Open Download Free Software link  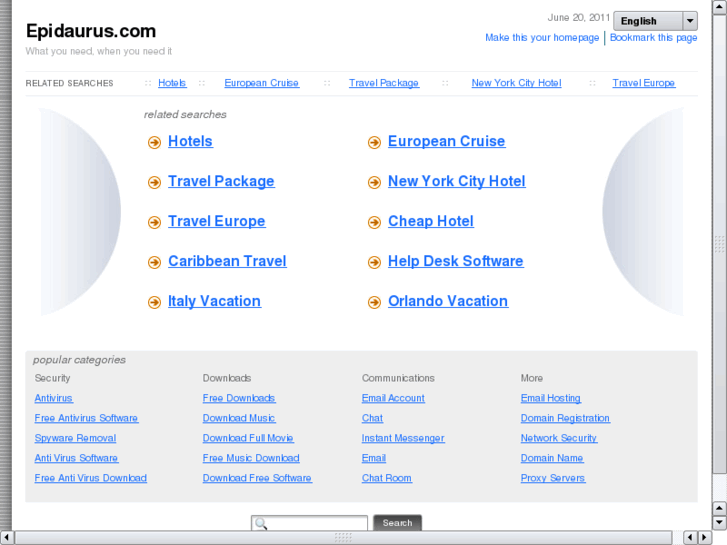pos(257,478)
